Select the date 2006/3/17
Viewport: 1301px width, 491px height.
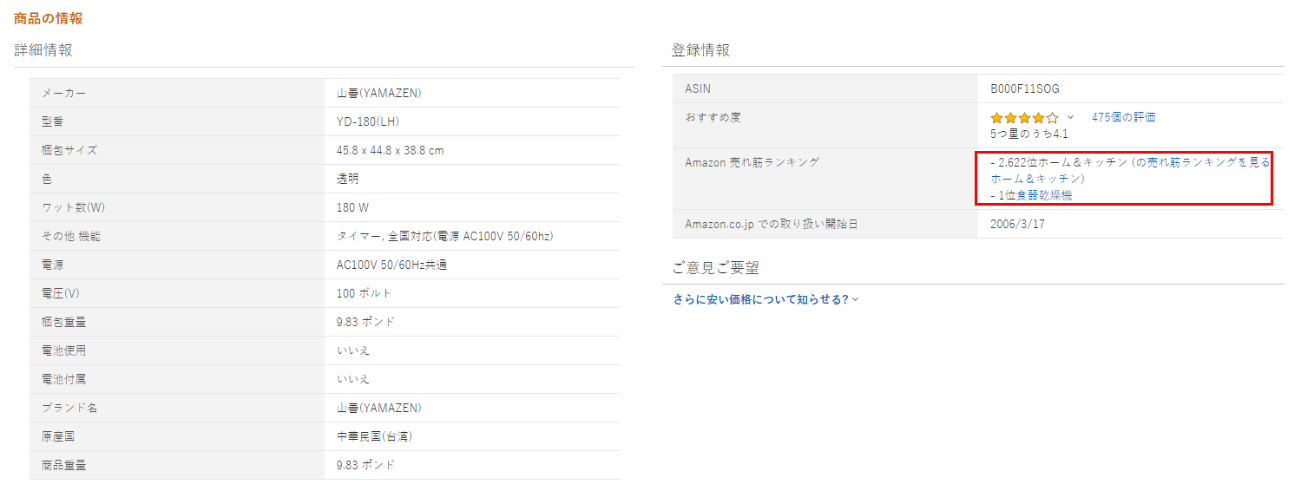(1018, 224)
